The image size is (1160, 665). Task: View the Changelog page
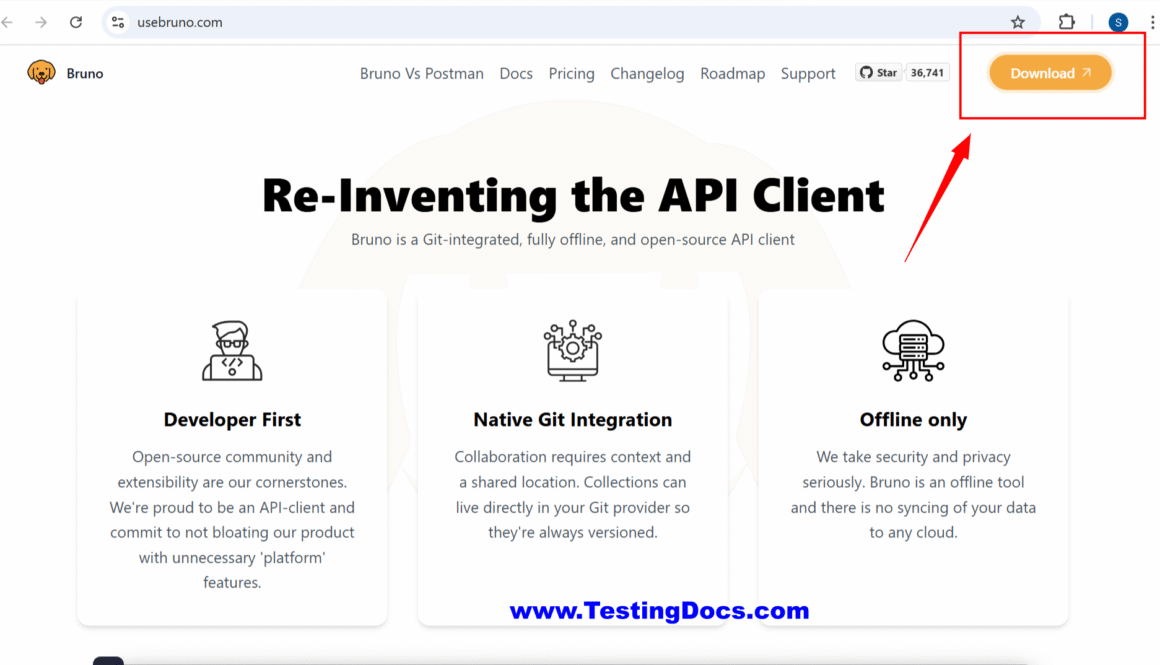(647, 73)
